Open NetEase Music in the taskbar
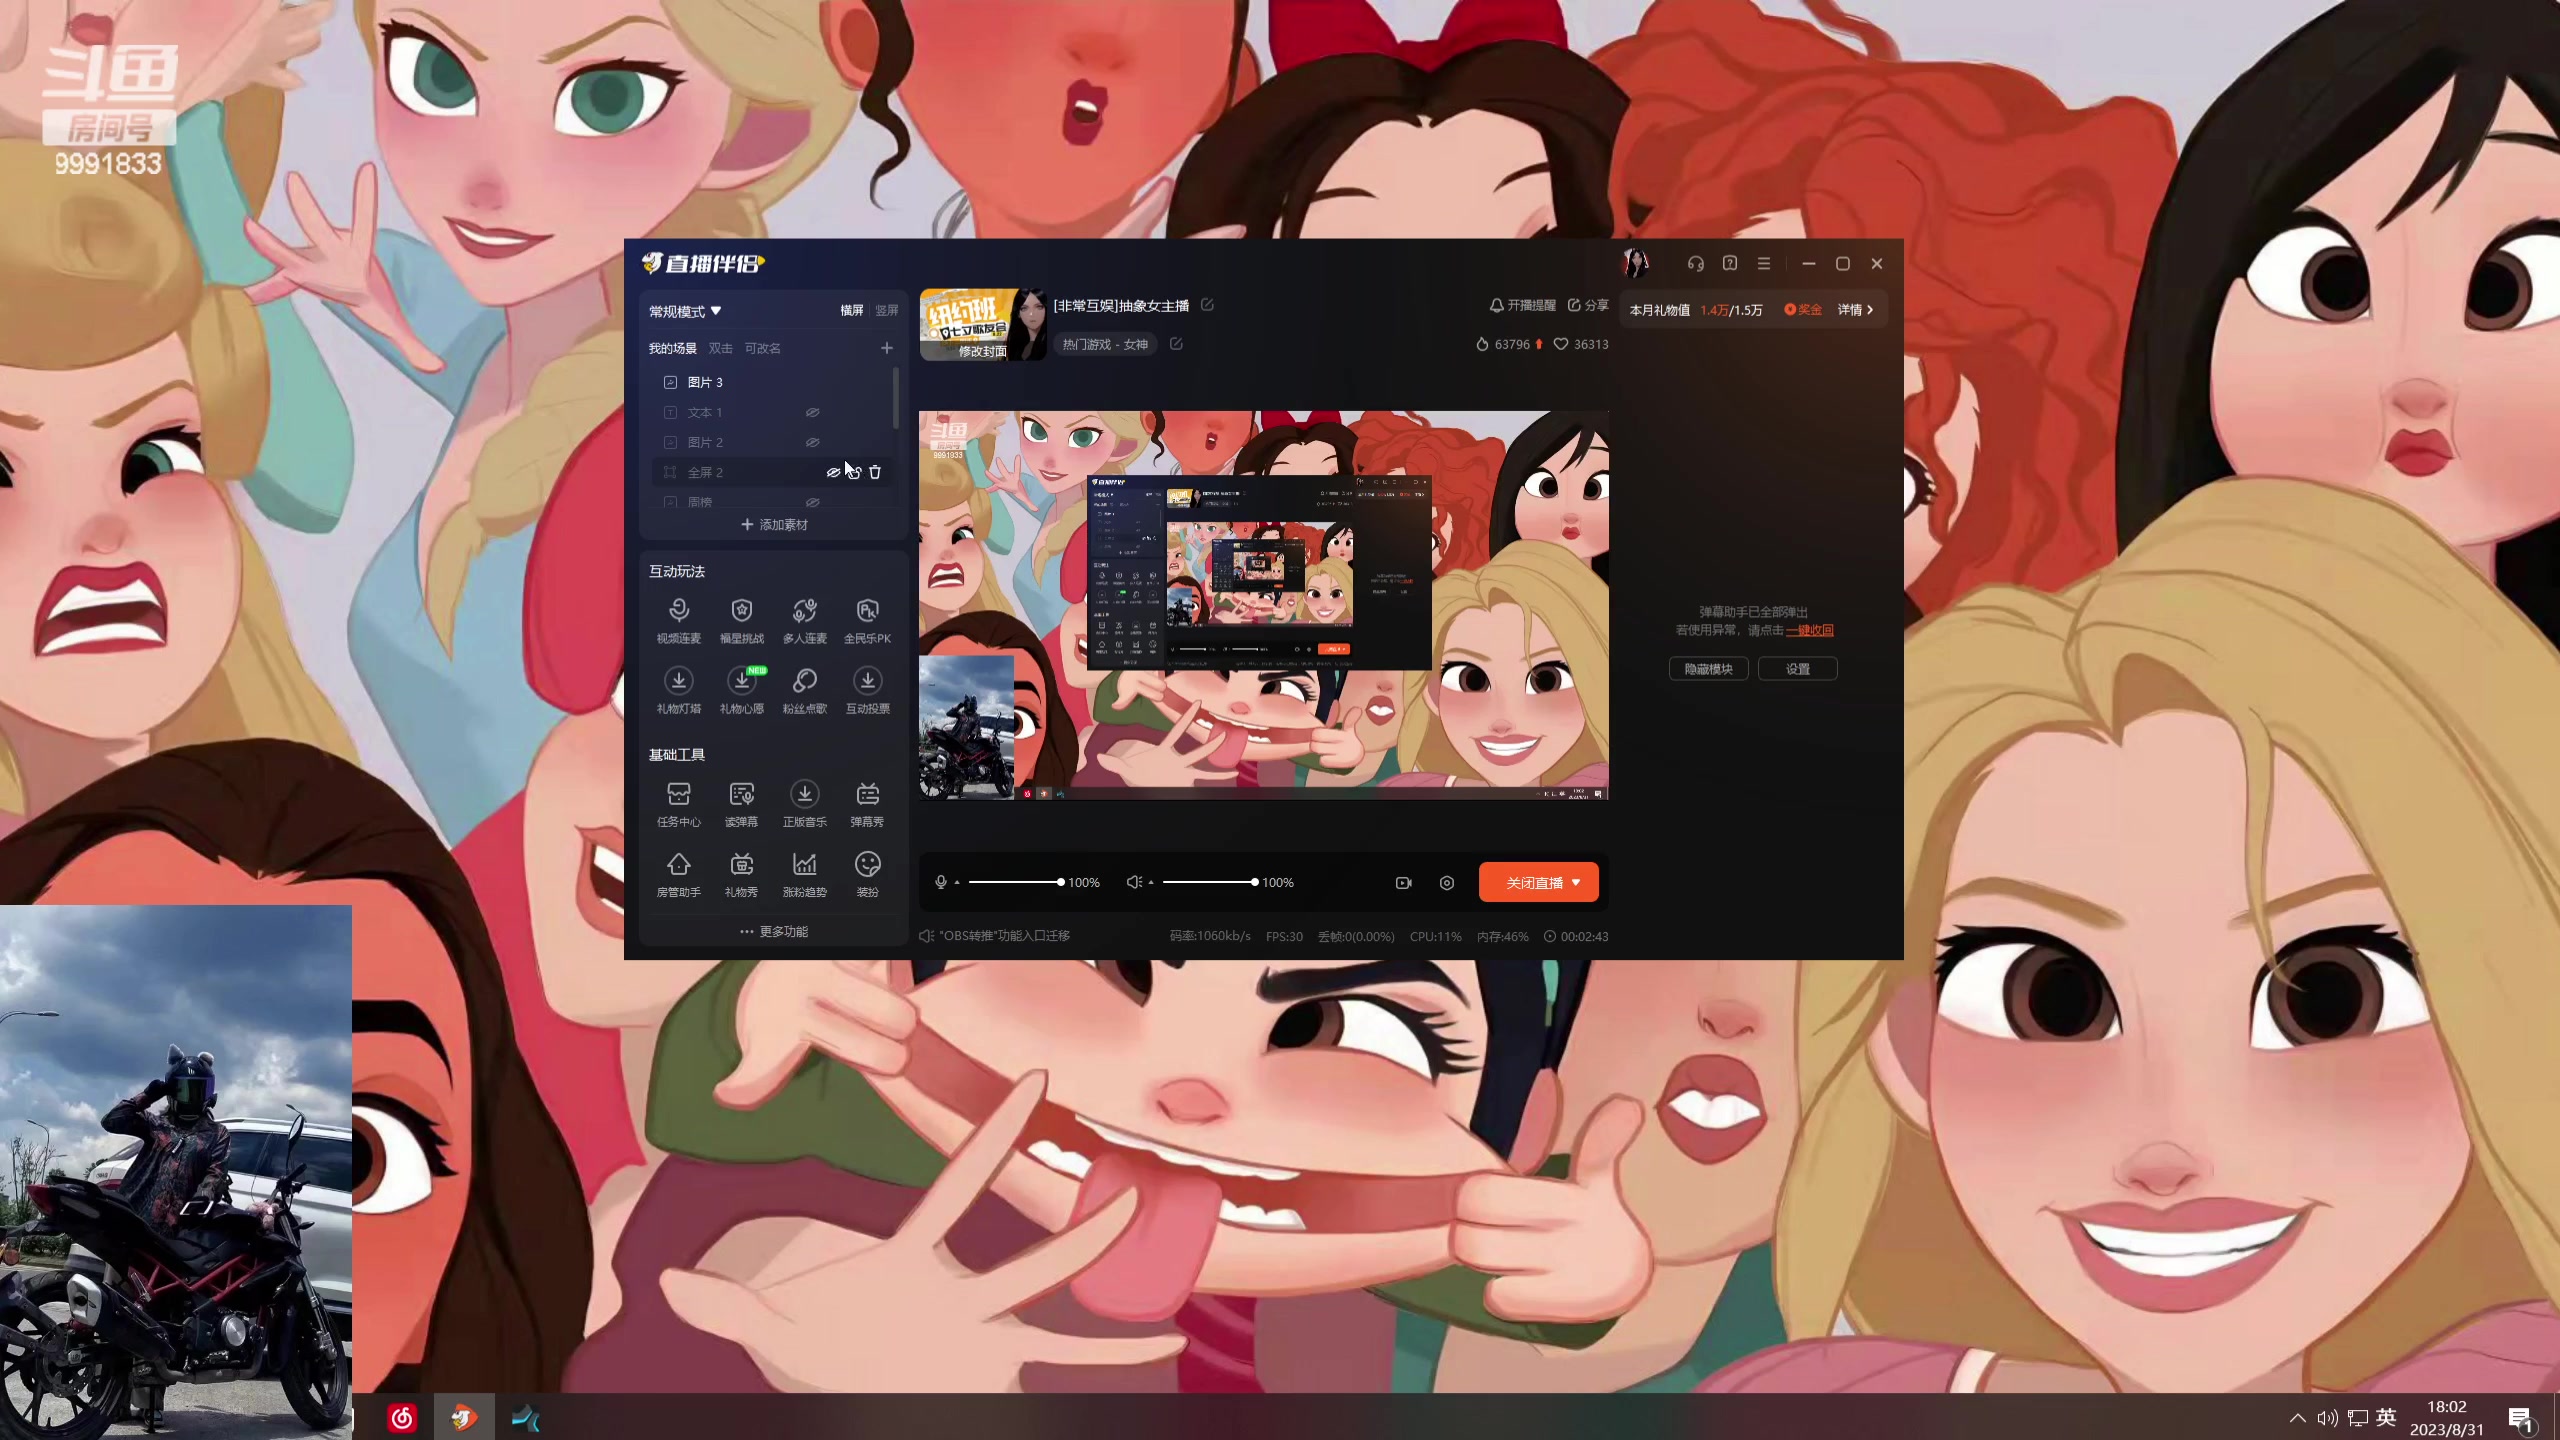This screenshot has width=2560, height=1440. click(402, 1417)
